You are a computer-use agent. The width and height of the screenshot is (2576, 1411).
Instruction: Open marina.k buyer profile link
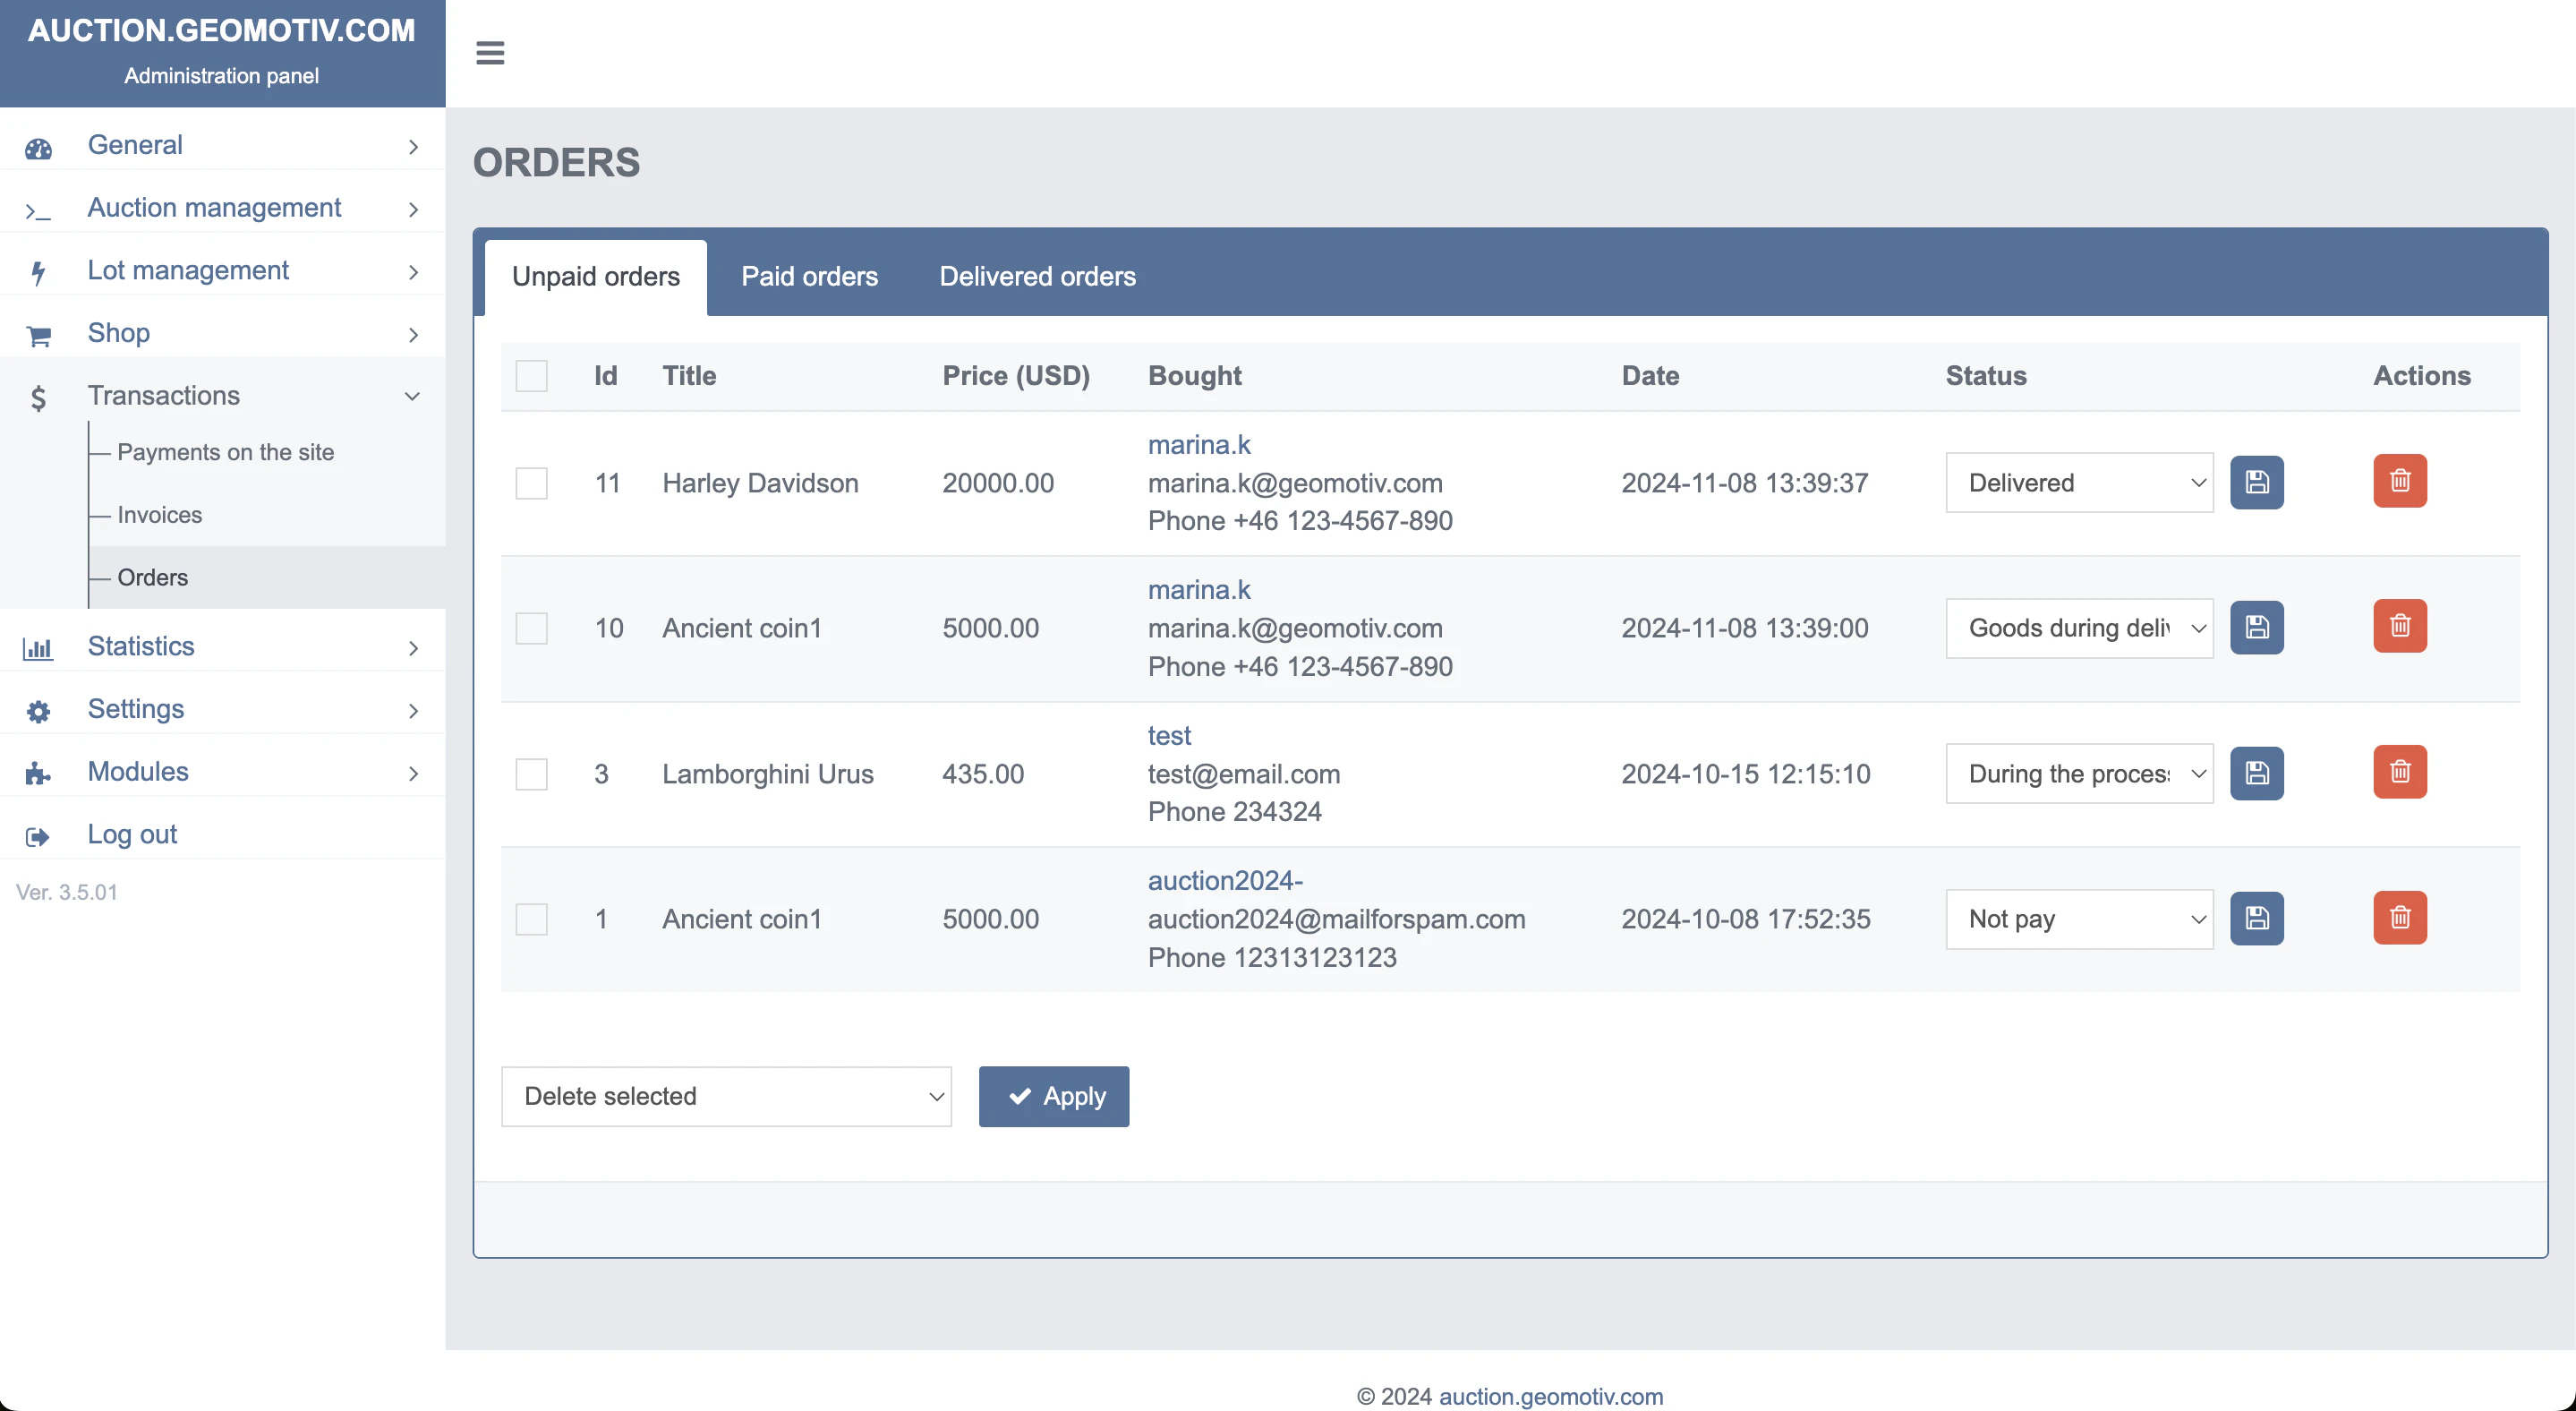point(1199,444)
